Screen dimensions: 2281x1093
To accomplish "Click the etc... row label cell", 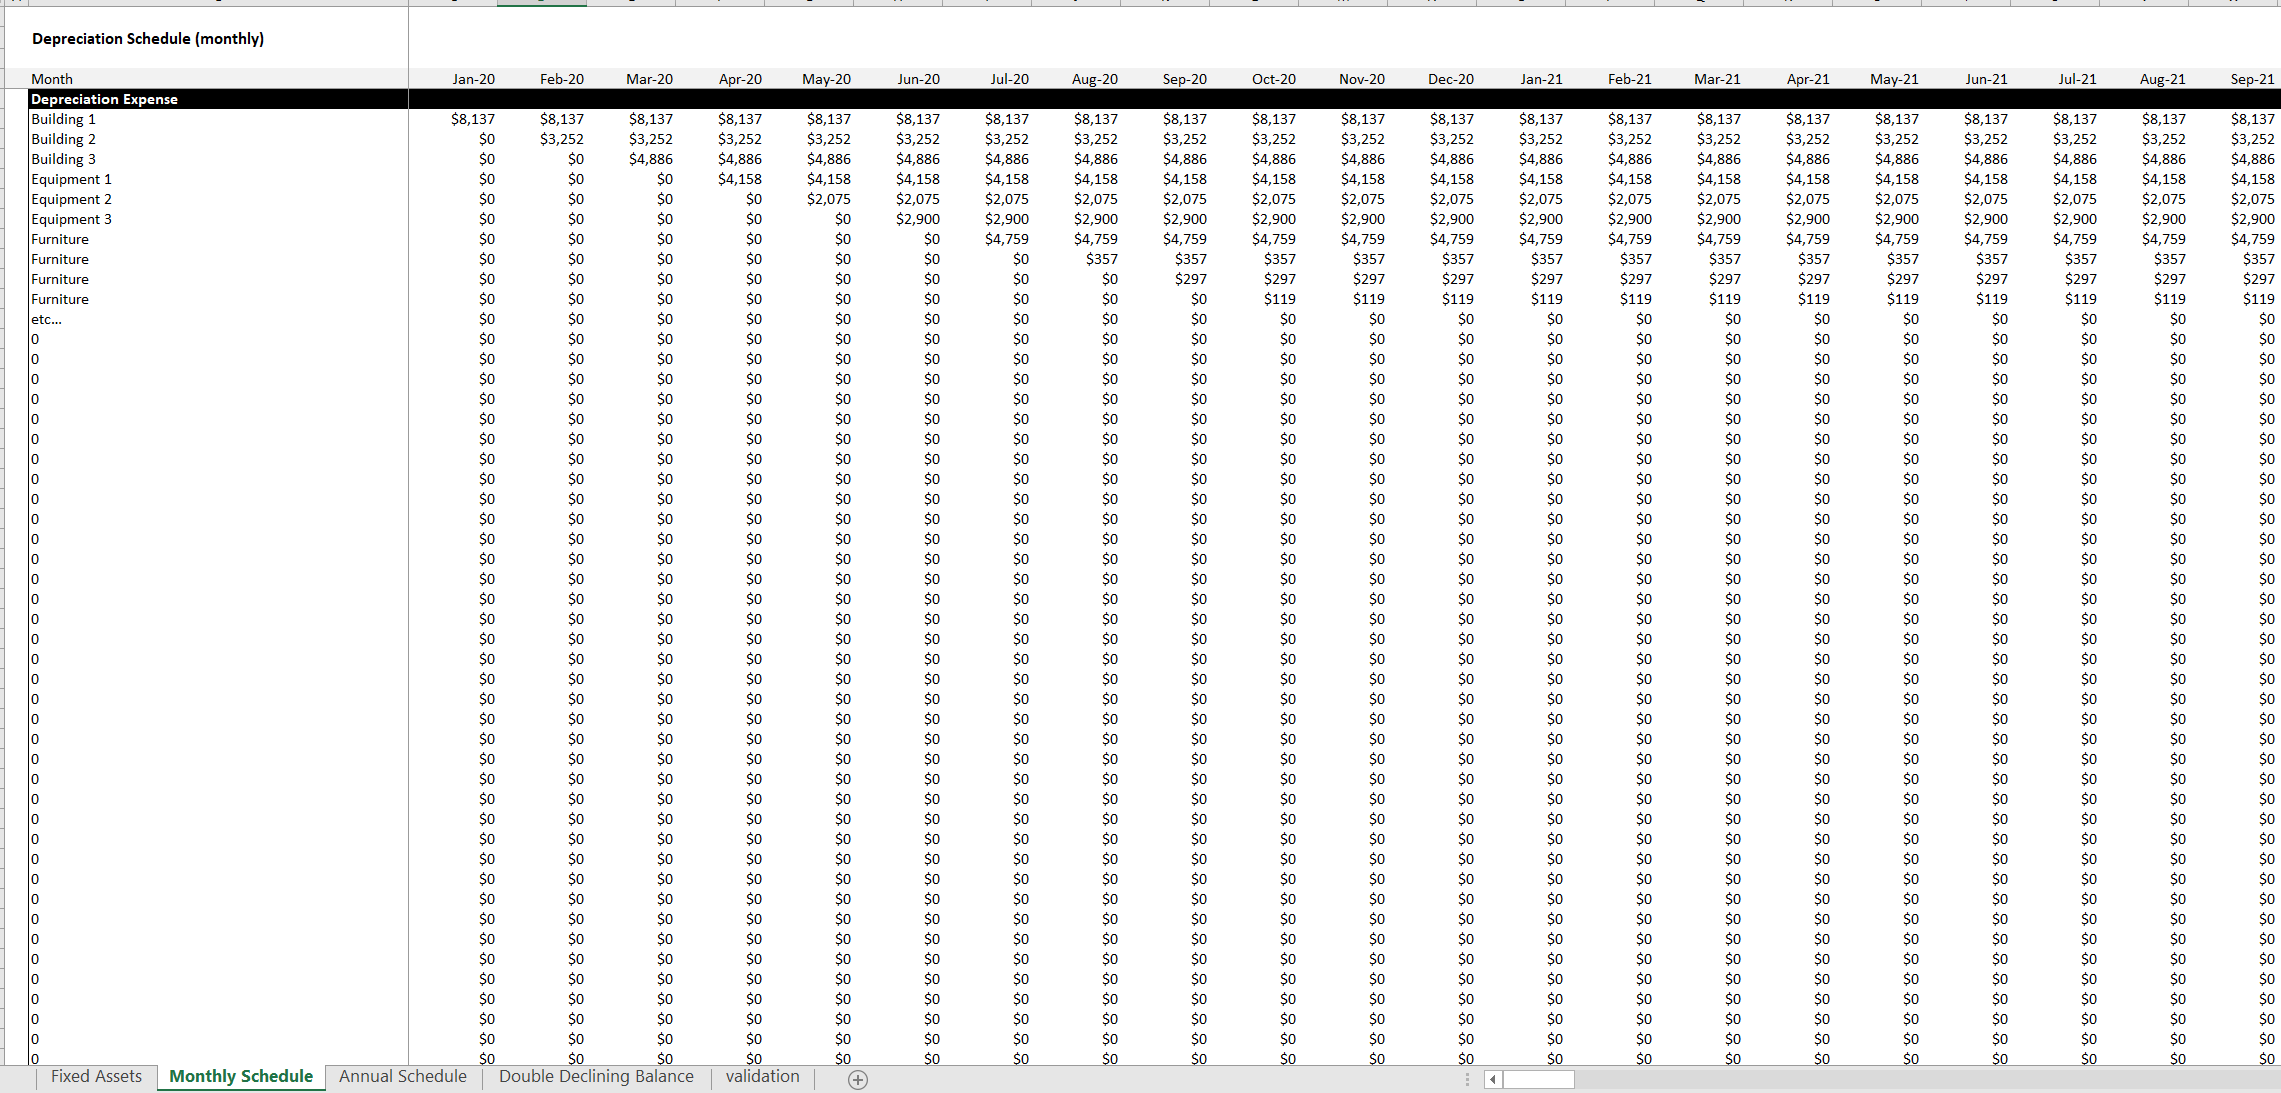I will [46, 319].
